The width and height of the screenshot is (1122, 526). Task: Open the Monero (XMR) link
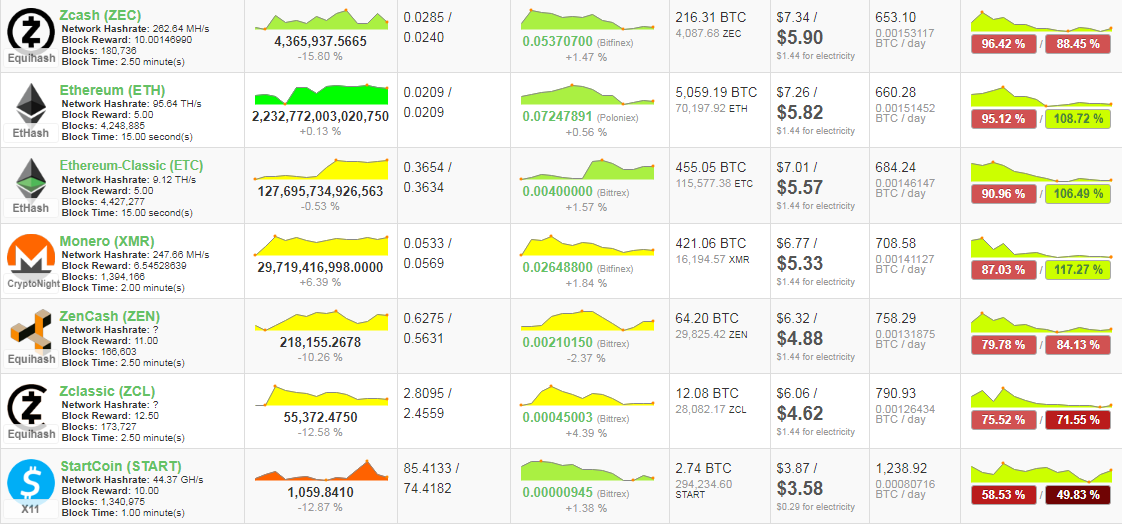pyautogui.click(x=107, y=240)
